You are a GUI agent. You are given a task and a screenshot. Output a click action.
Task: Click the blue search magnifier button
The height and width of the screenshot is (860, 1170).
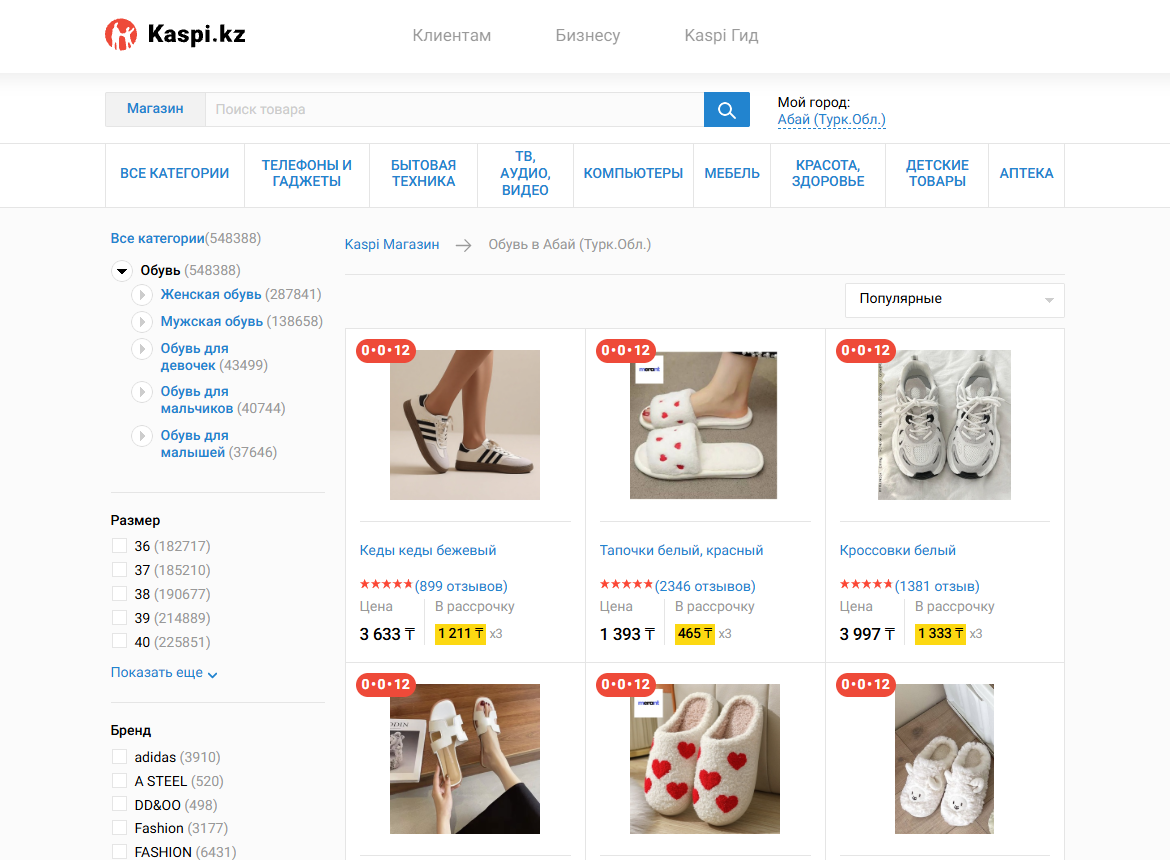click(726, 110)
